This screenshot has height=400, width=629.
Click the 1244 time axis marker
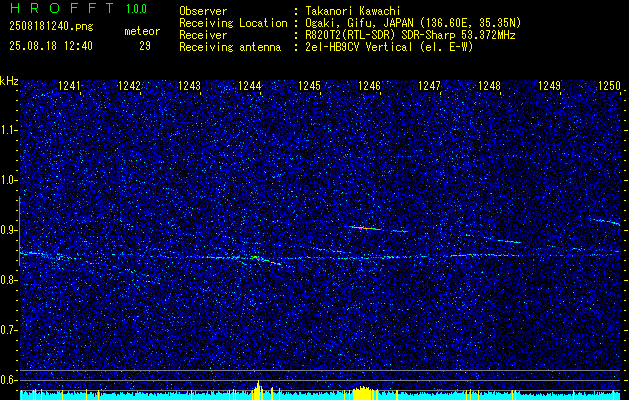pyautogui.click(x=250, y=86)
